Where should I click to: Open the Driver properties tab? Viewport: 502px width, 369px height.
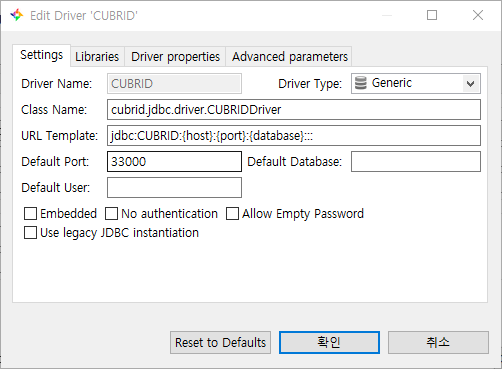coord(175,57)
